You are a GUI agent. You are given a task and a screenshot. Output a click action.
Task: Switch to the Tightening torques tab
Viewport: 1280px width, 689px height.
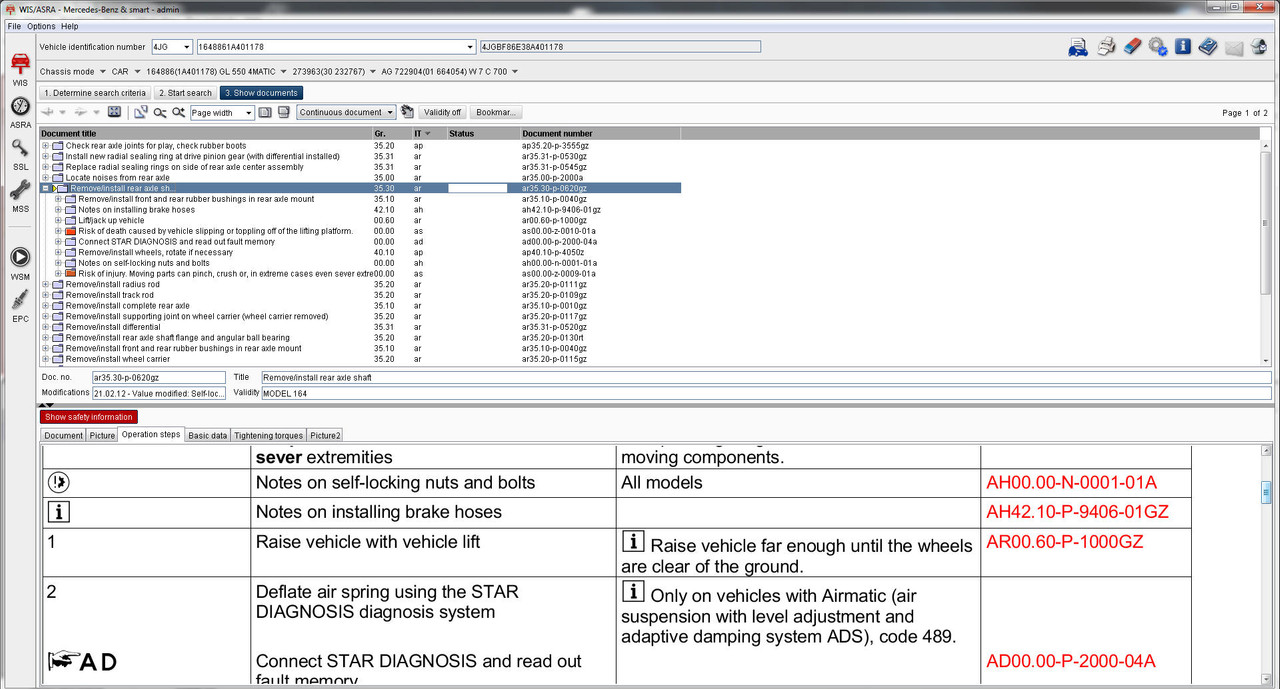click(x=268, y=435)
